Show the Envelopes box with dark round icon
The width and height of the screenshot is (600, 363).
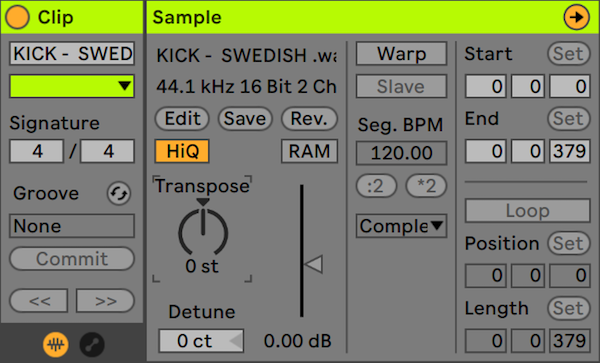tap(92, 345)
